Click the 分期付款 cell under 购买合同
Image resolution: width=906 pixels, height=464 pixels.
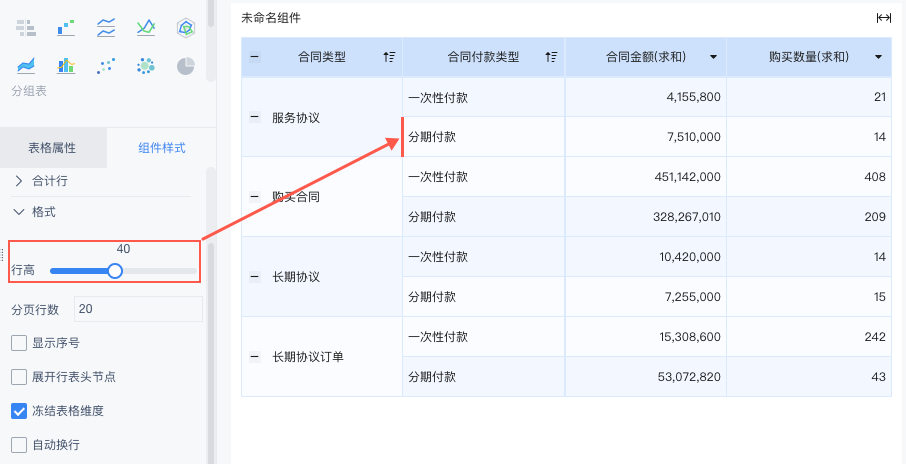pyautogui.click(x=484, y=217)
